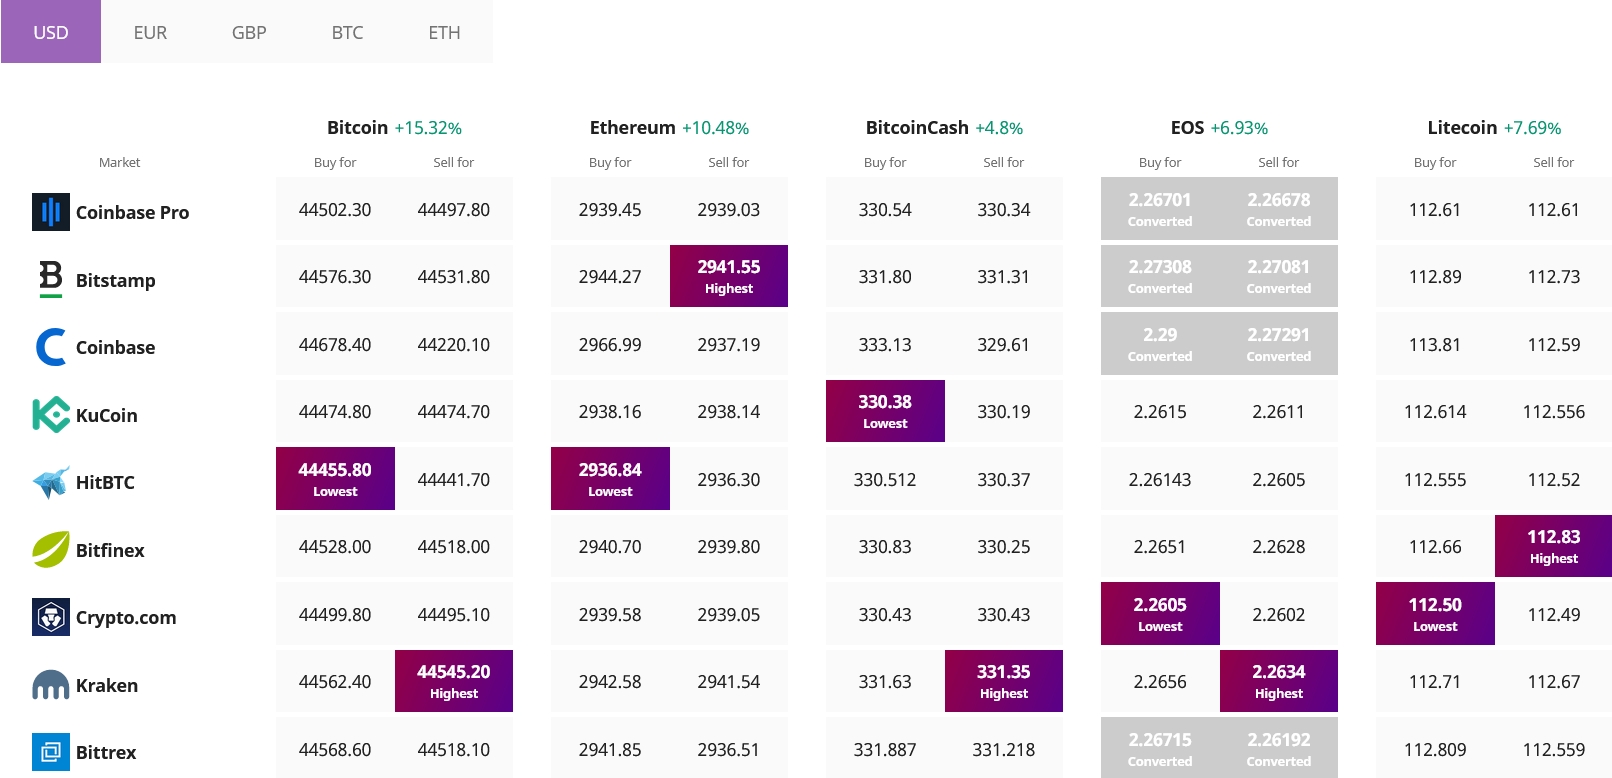Click Bitstamp Bitcoin buy price 44576.30
The image size is (1612, 778).
[335, 277]
